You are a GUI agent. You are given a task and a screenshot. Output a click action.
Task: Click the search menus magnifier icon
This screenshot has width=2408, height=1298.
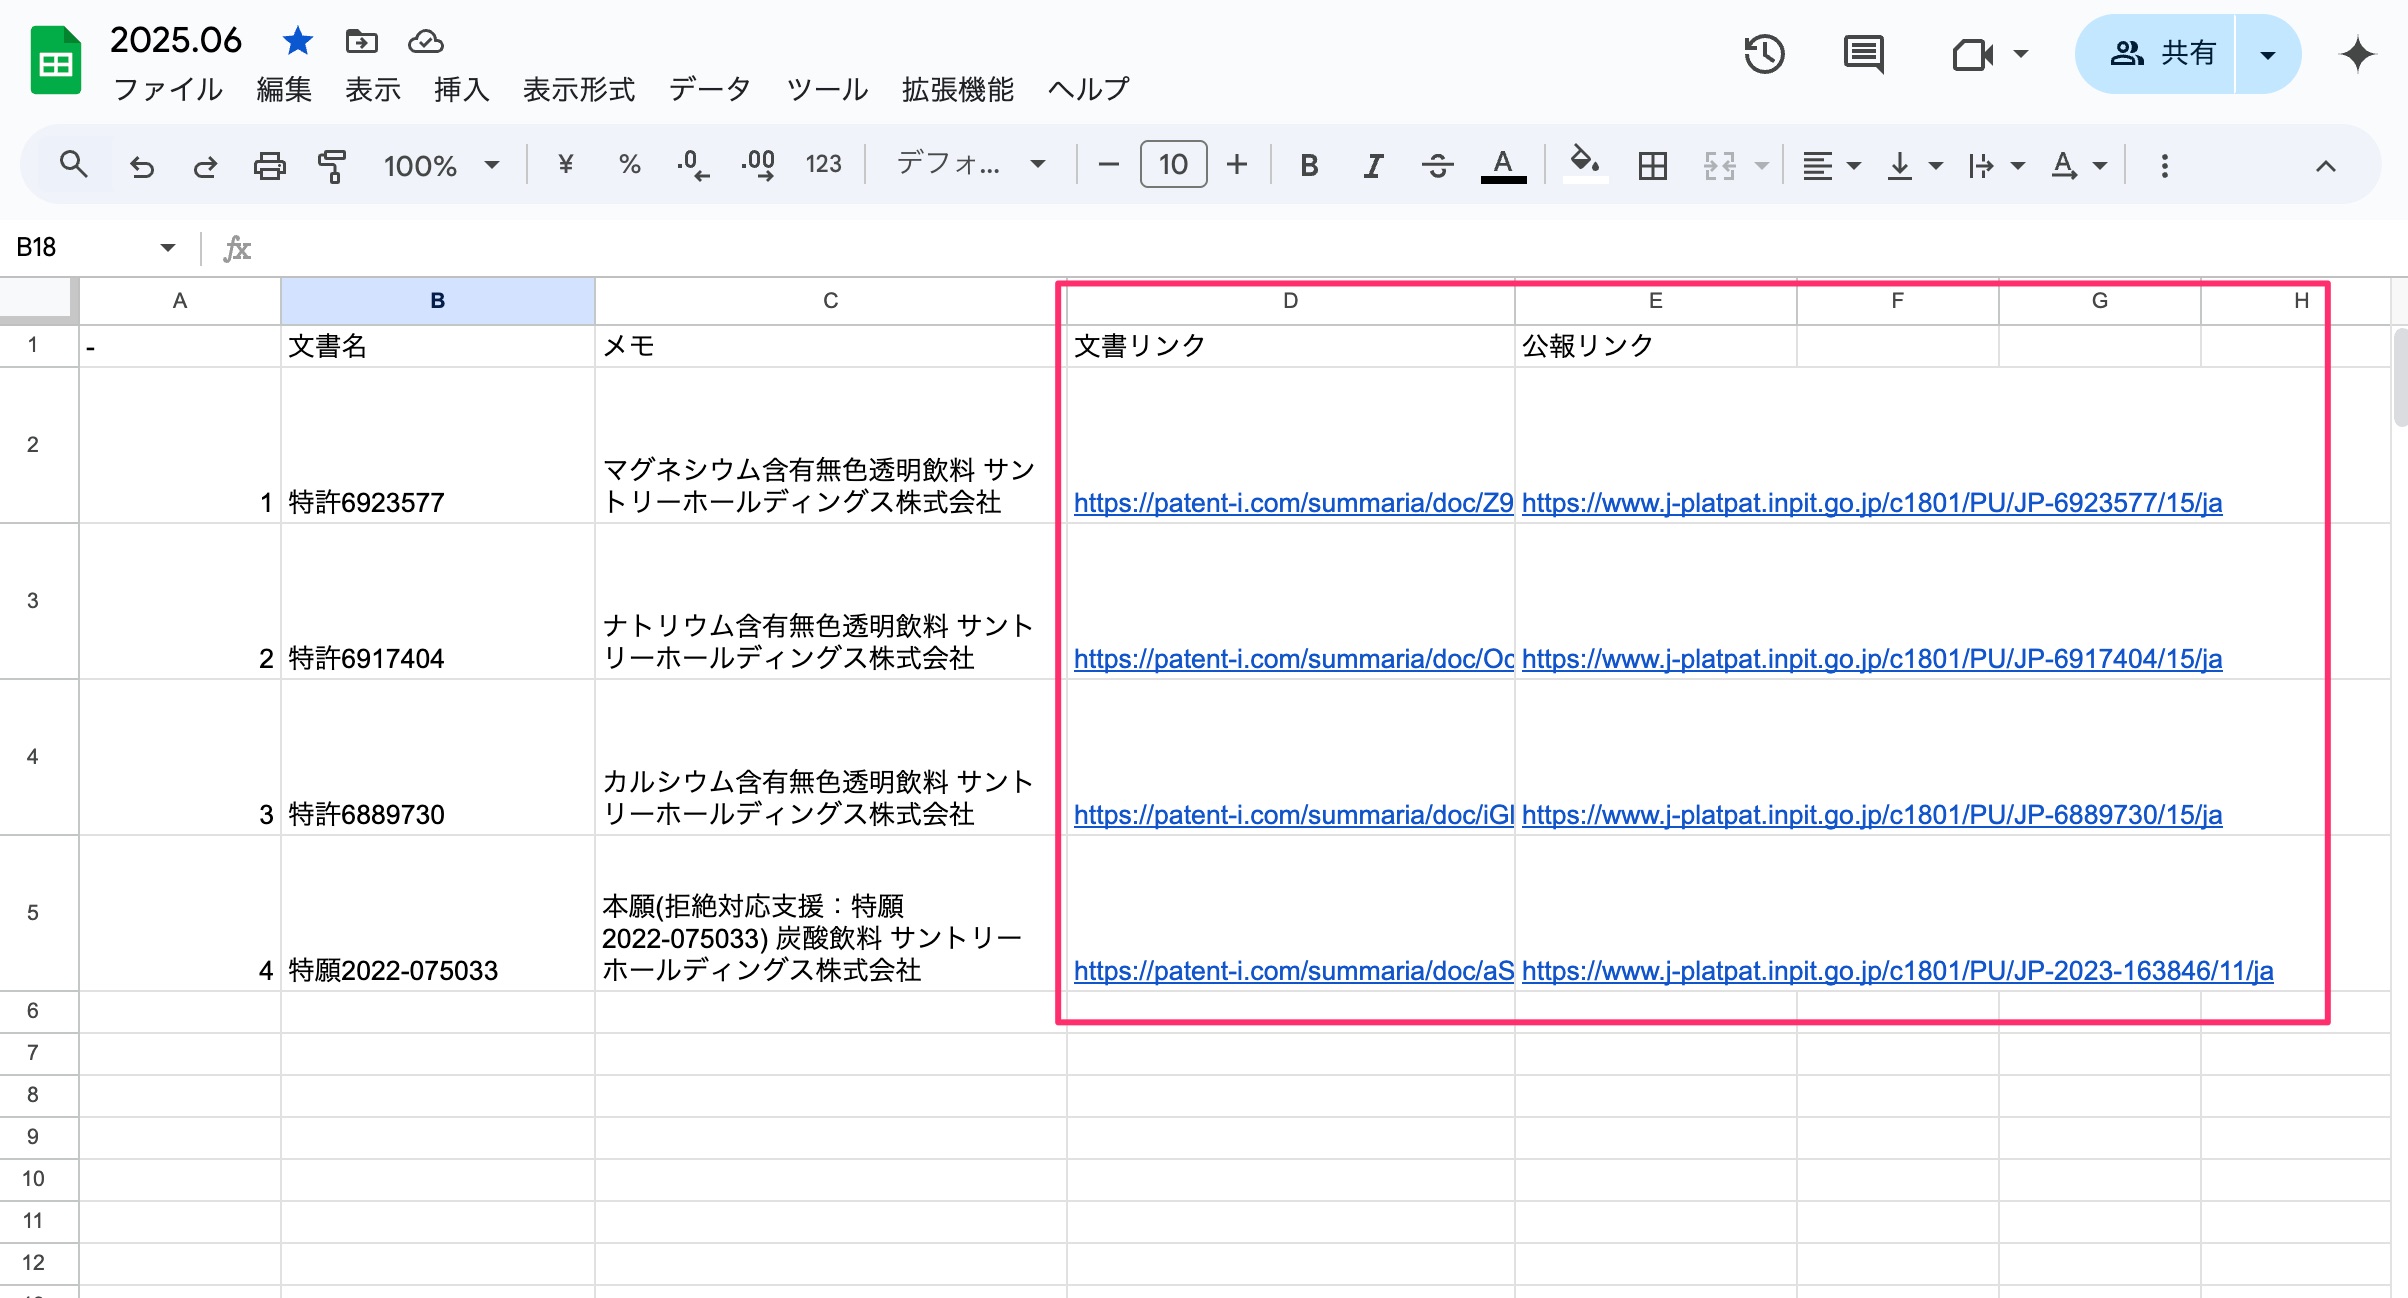[74, 165]
